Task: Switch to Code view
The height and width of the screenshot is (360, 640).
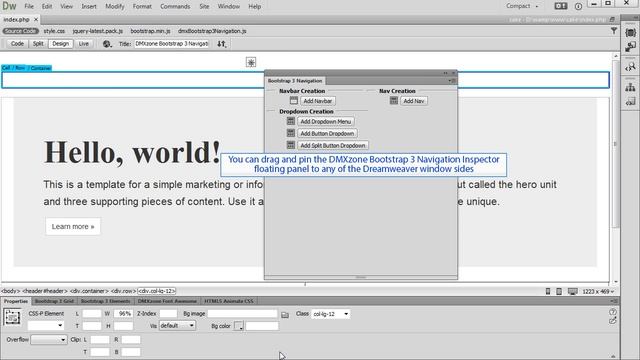Action: pos(17,44)
